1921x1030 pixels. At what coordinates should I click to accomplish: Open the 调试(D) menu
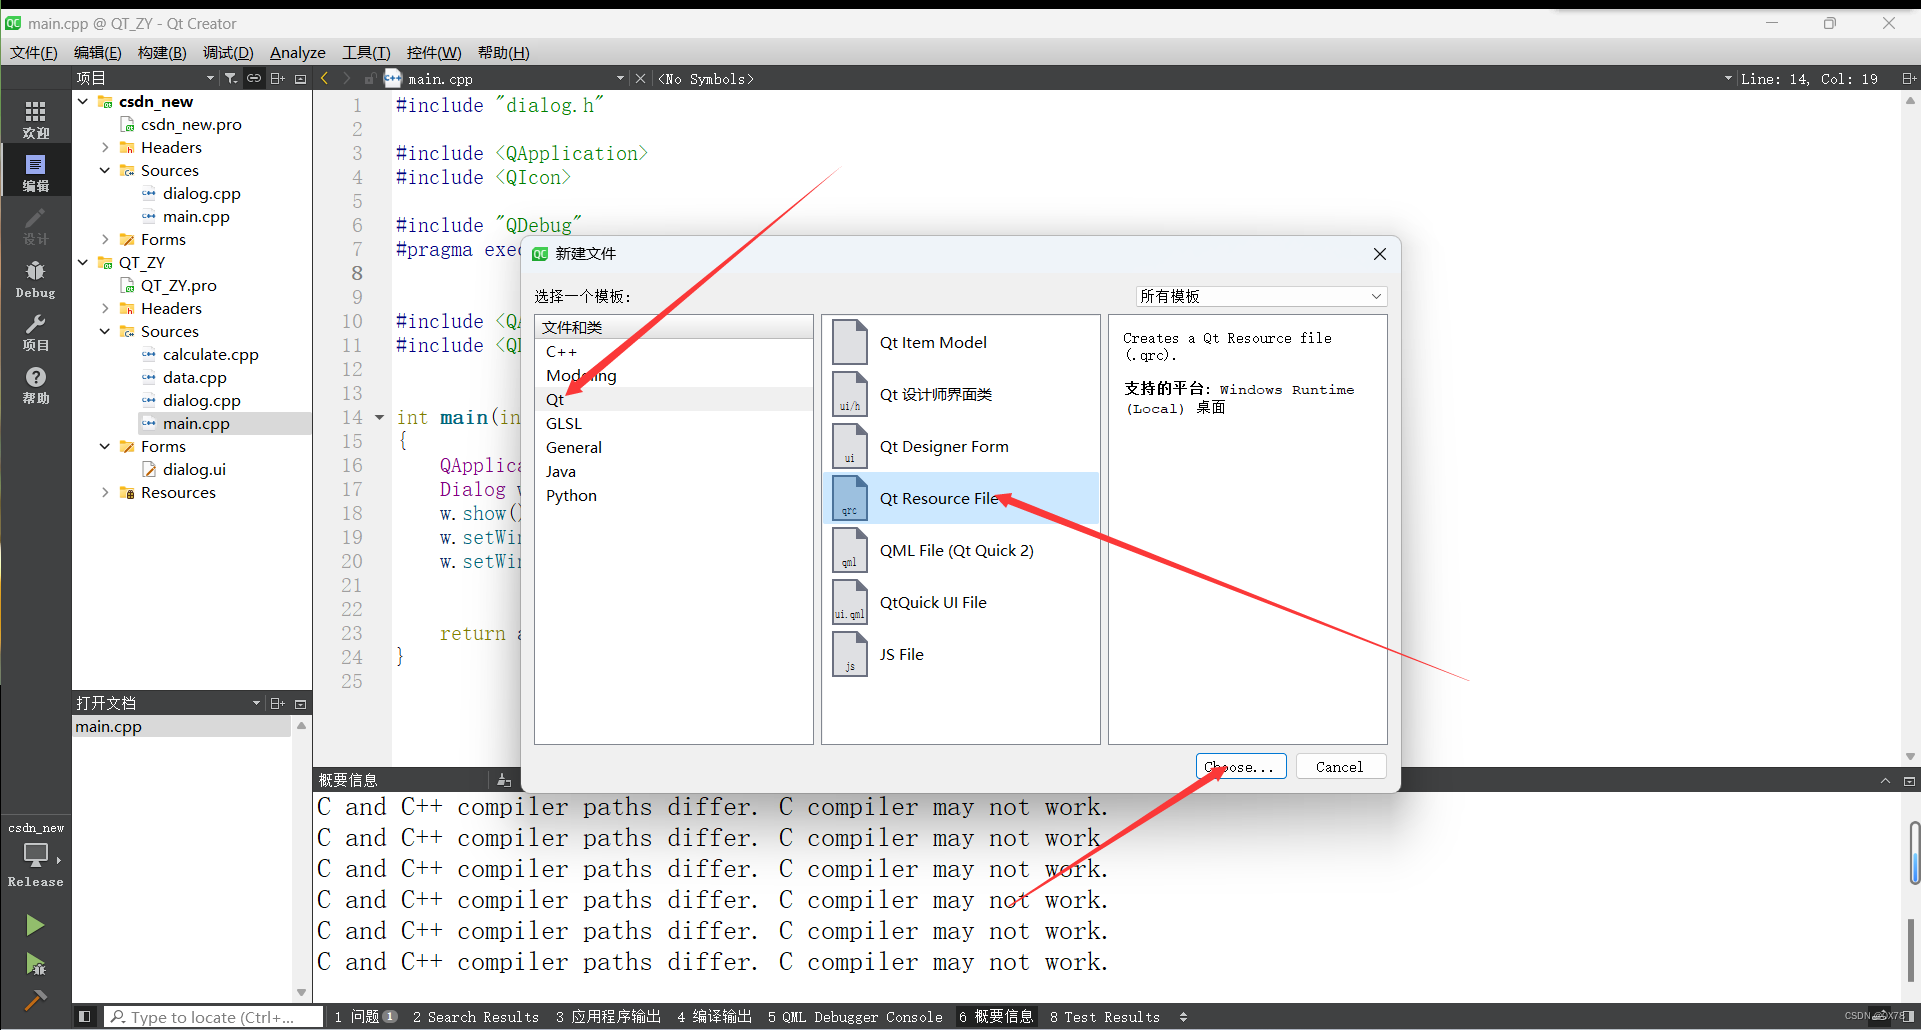[x=228, y=52]
